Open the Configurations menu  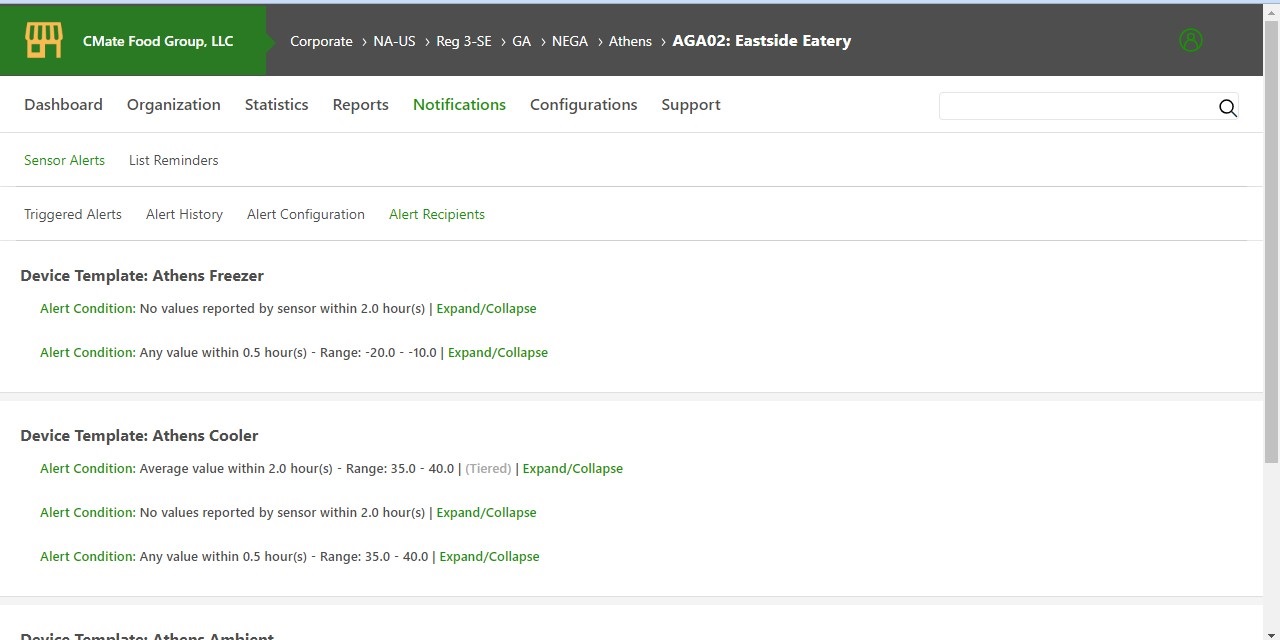[x=583, y=104]
